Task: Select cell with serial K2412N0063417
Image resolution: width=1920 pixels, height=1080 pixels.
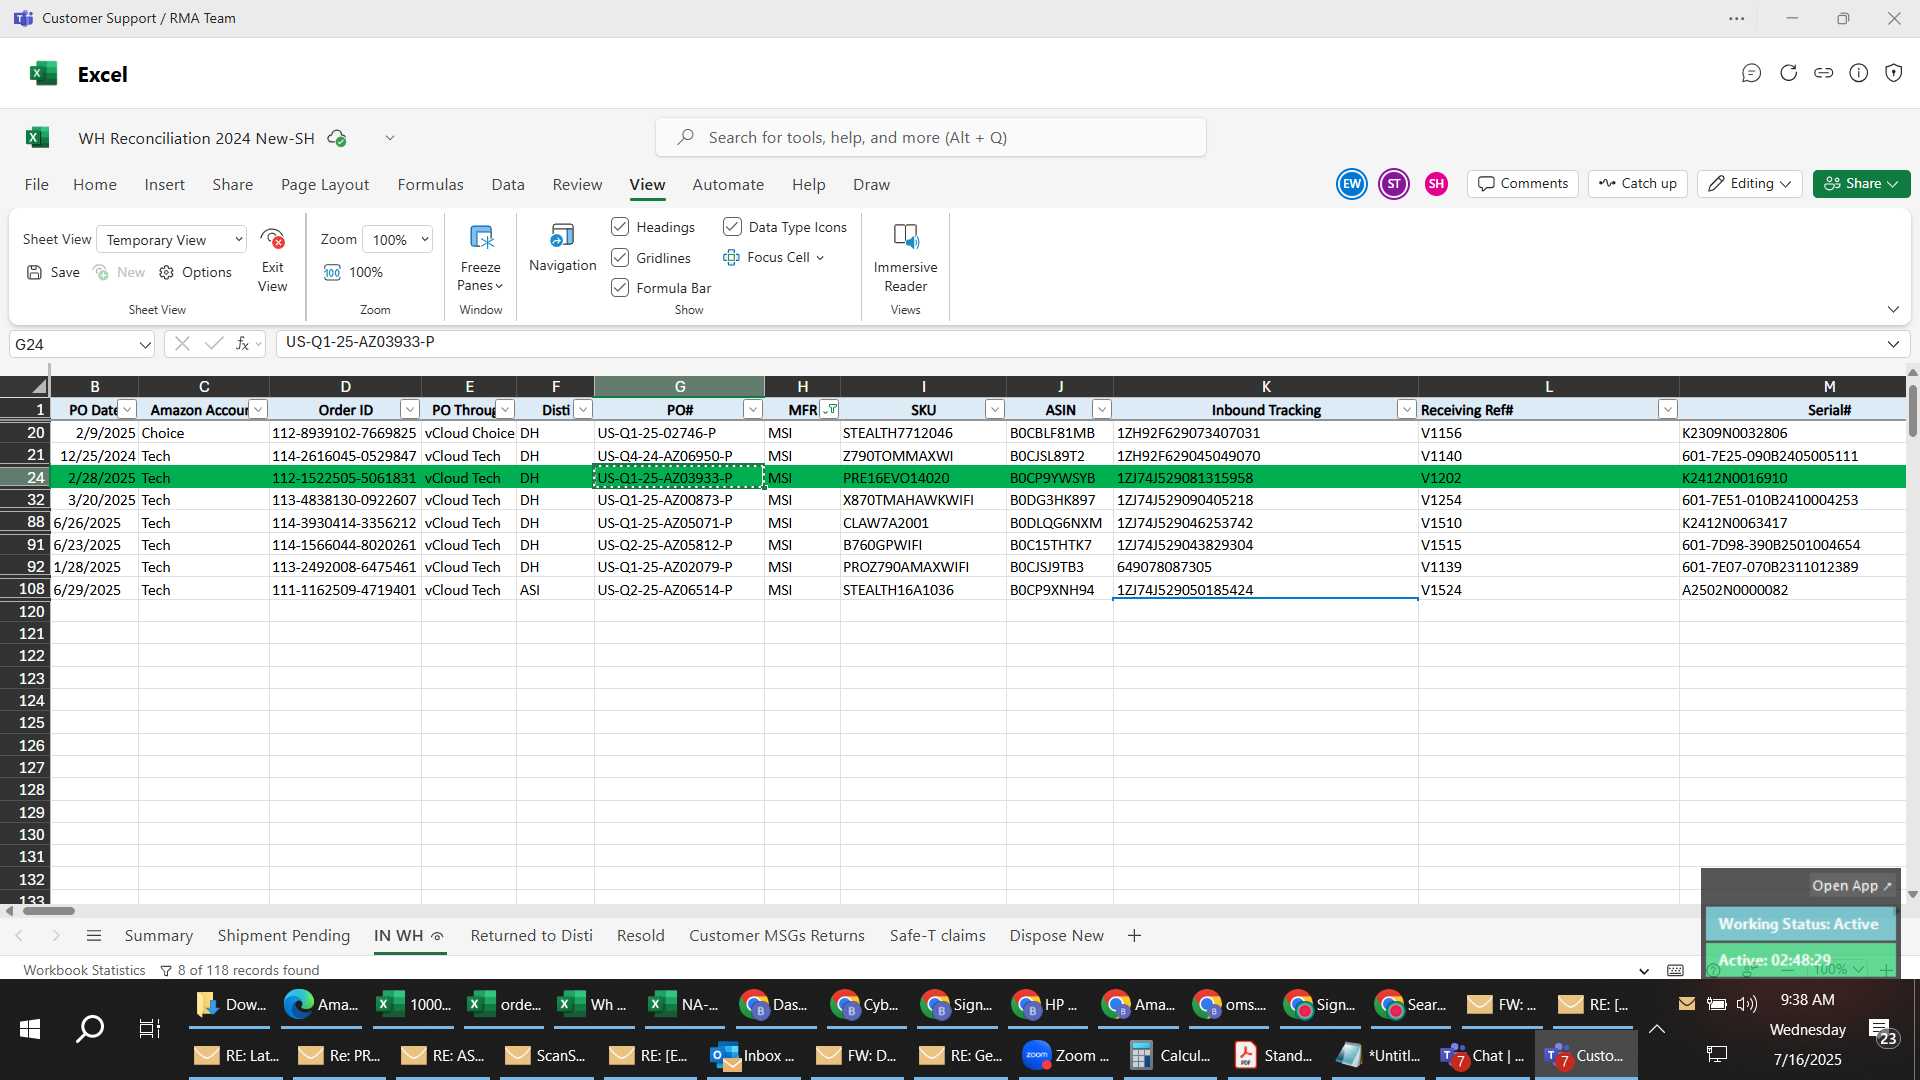Action: coord(1792,523)
